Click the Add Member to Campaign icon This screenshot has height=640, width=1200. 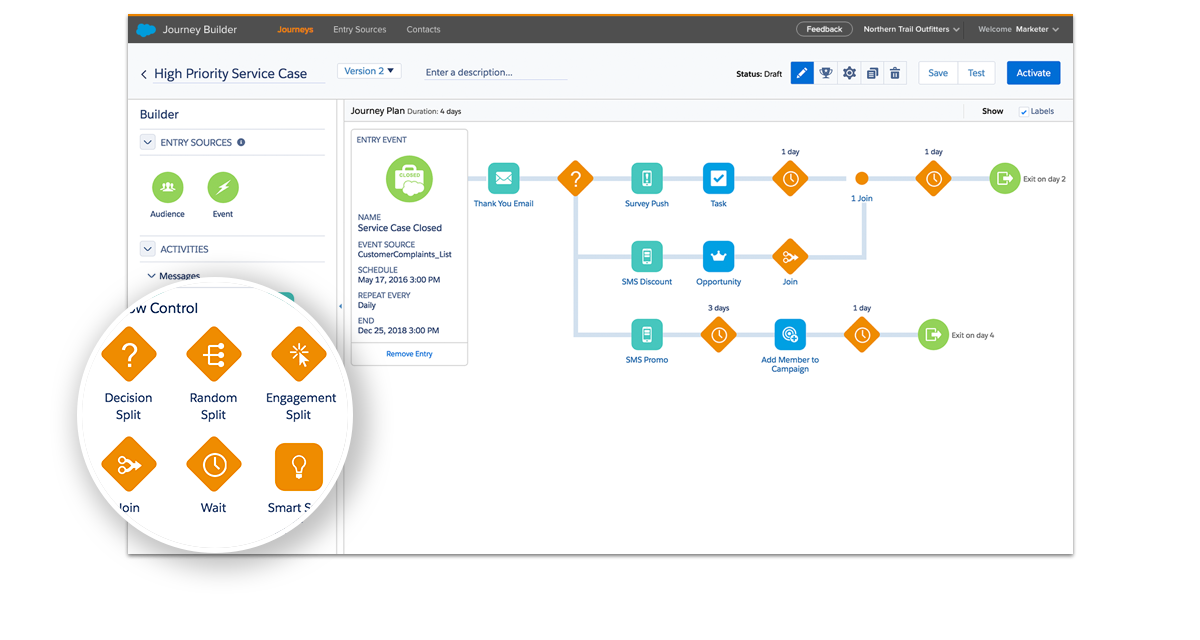coord(789,335)
